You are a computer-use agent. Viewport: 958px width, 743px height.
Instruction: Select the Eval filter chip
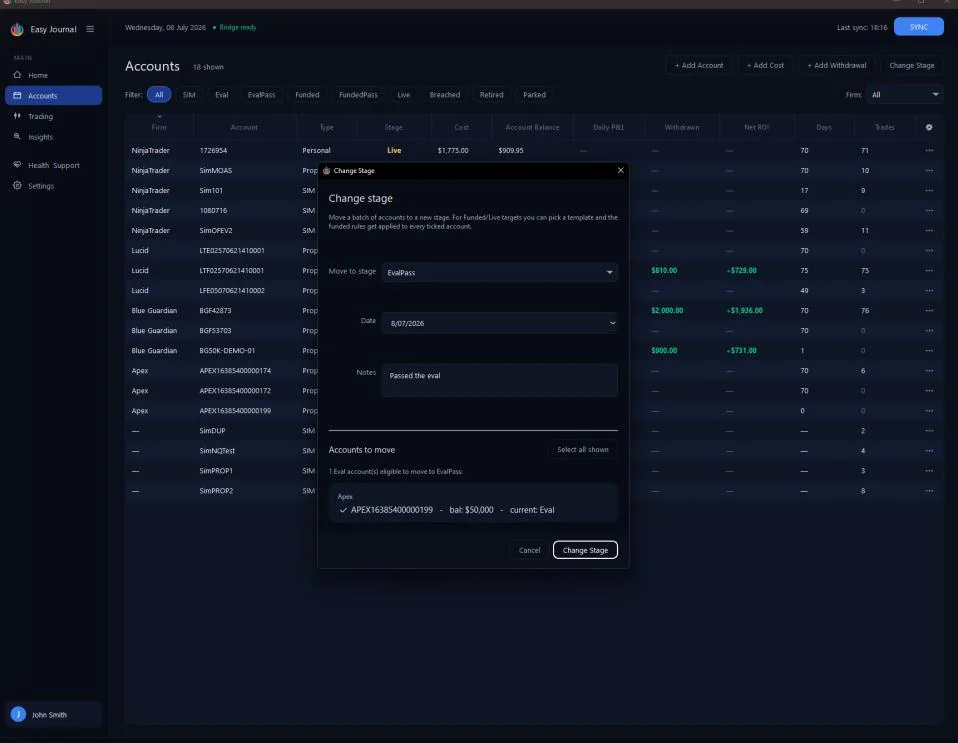[221, 95]
